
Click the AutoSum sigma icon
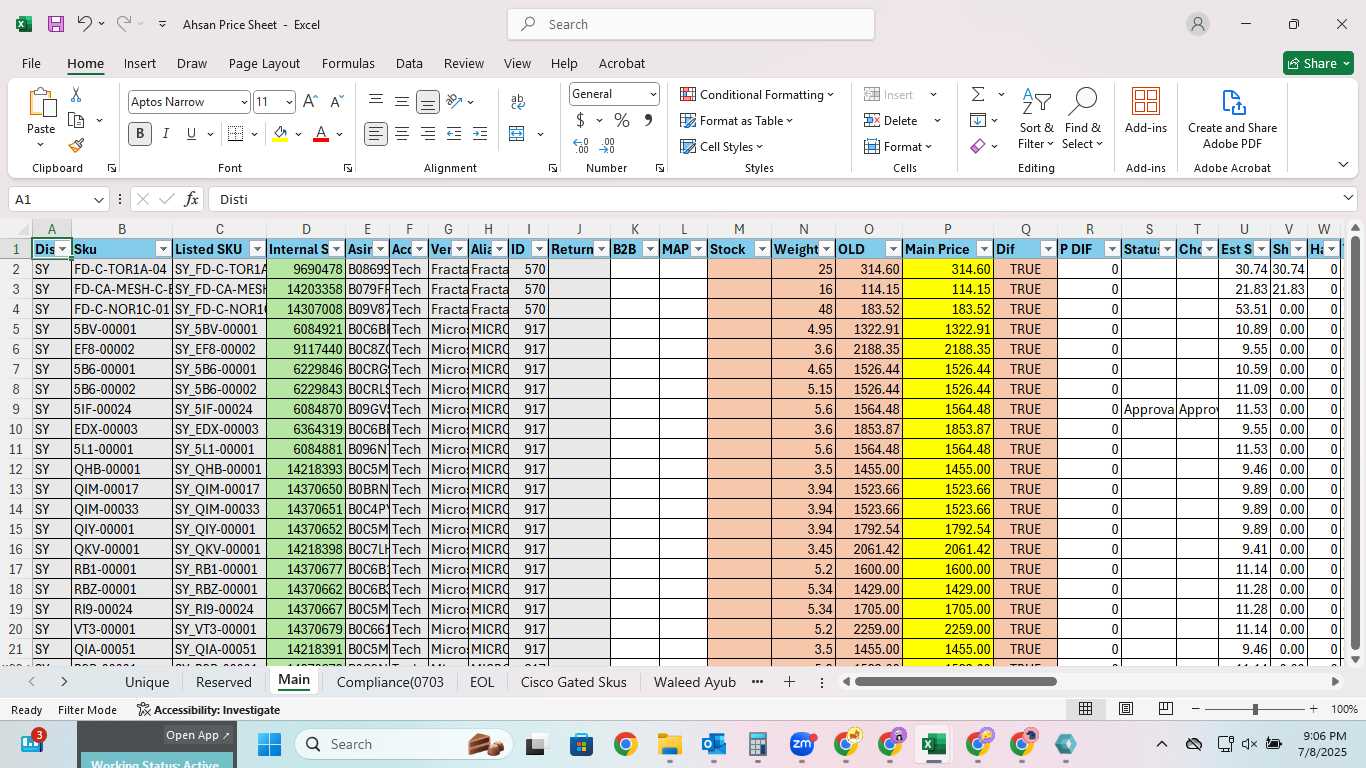[978, 94]
